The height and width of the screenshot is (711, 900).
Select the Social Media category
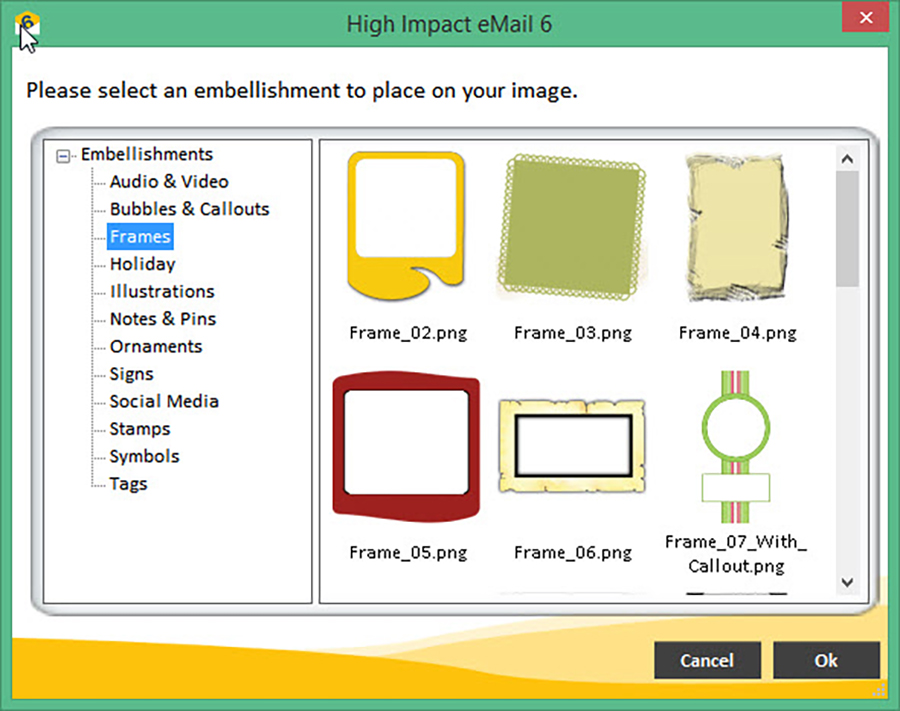[x=164, y=401]
